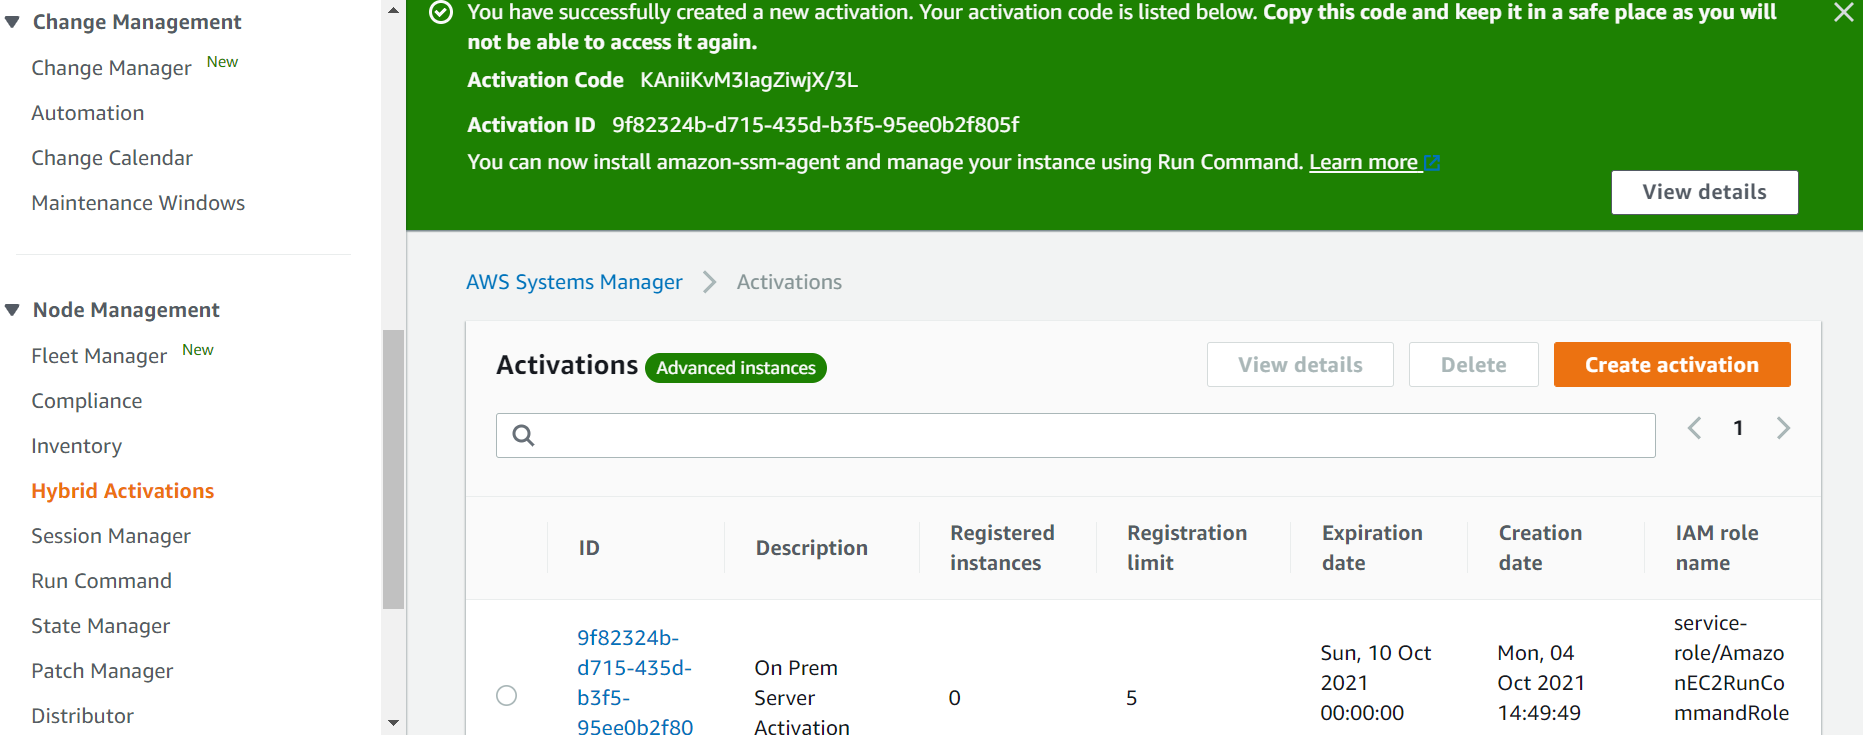1863x735 pixels.
Task: Open Change Manager in sidebar
Action: pos(111,68)
